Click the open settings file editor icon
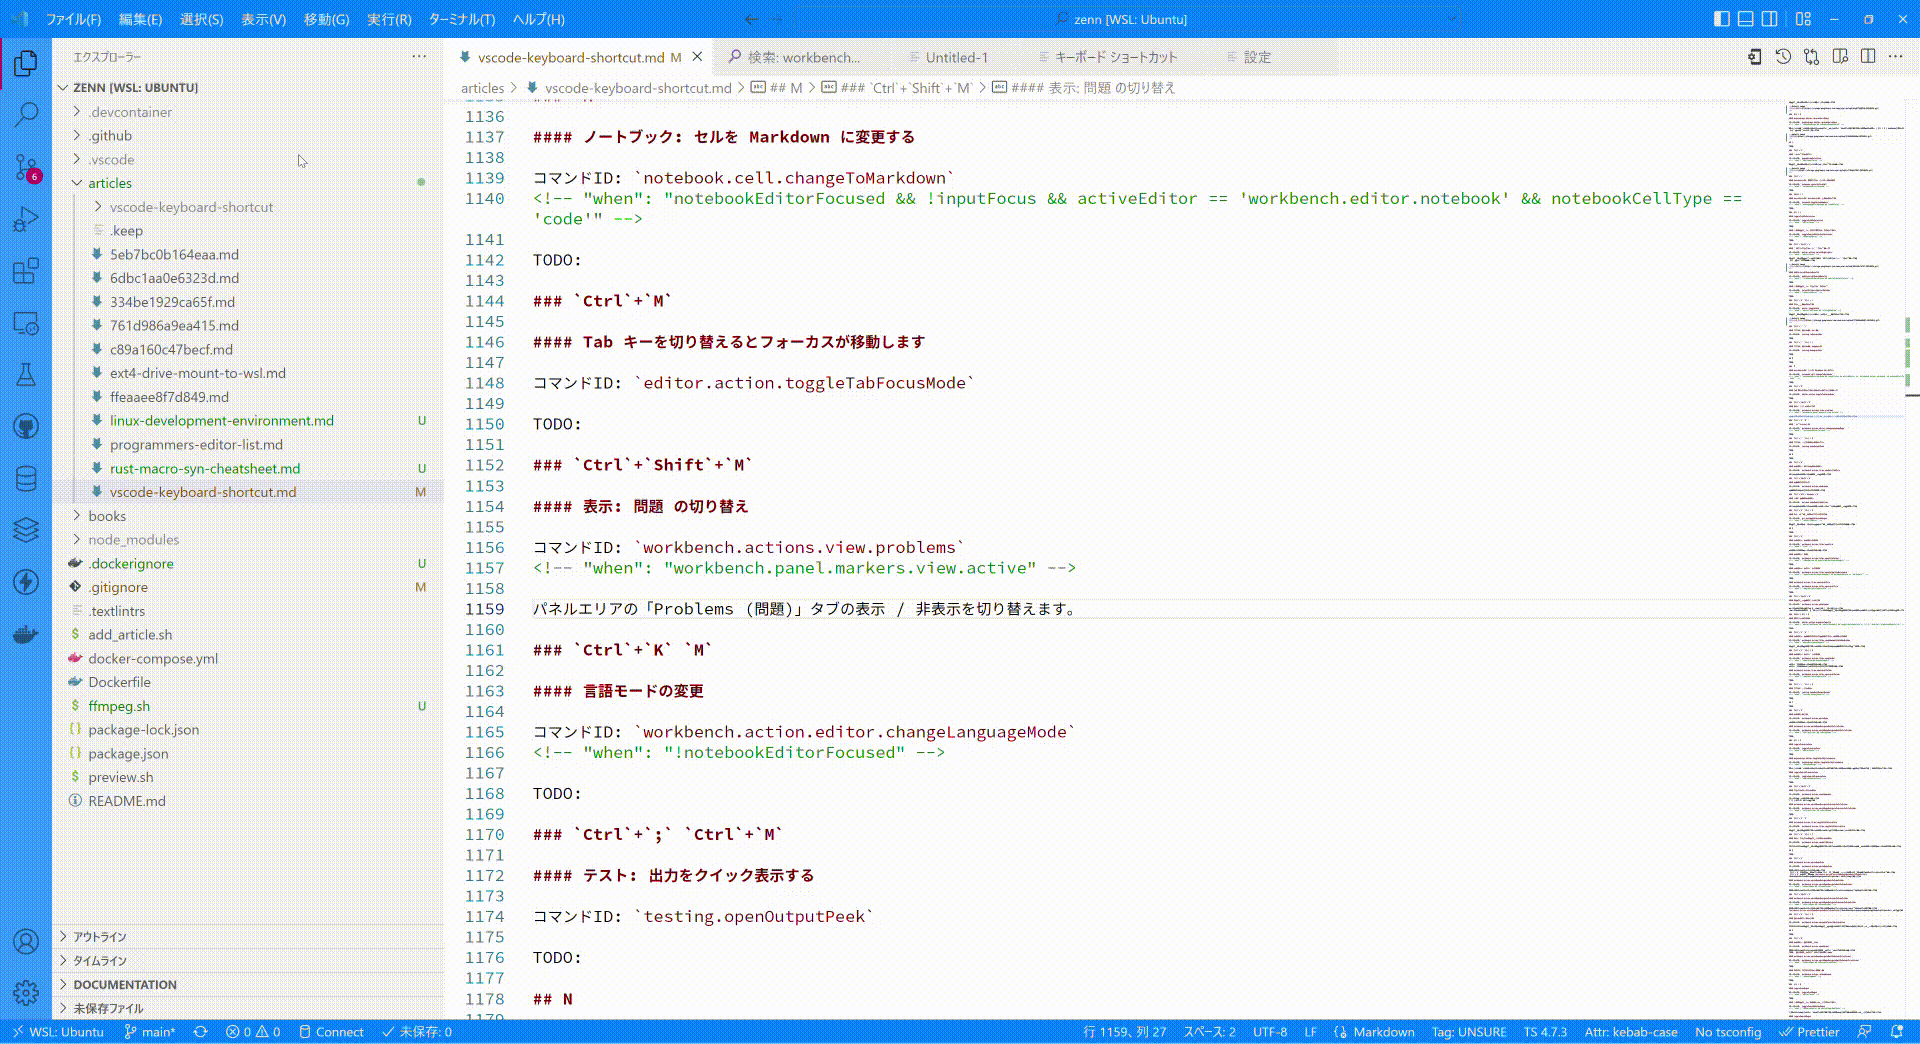The height and width of the screenshot is (1044, 1920). tap(1754, 57)
